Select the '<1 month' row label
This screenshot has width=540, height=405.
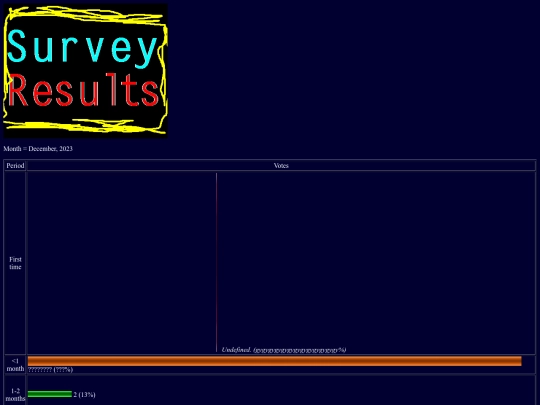pos(15,365)
